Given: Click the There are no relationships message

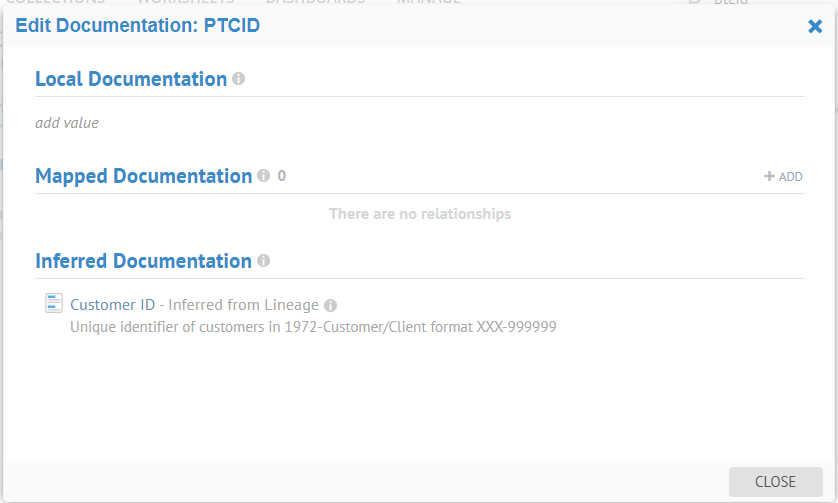Looking at the screenshot, I should [420, 214].
